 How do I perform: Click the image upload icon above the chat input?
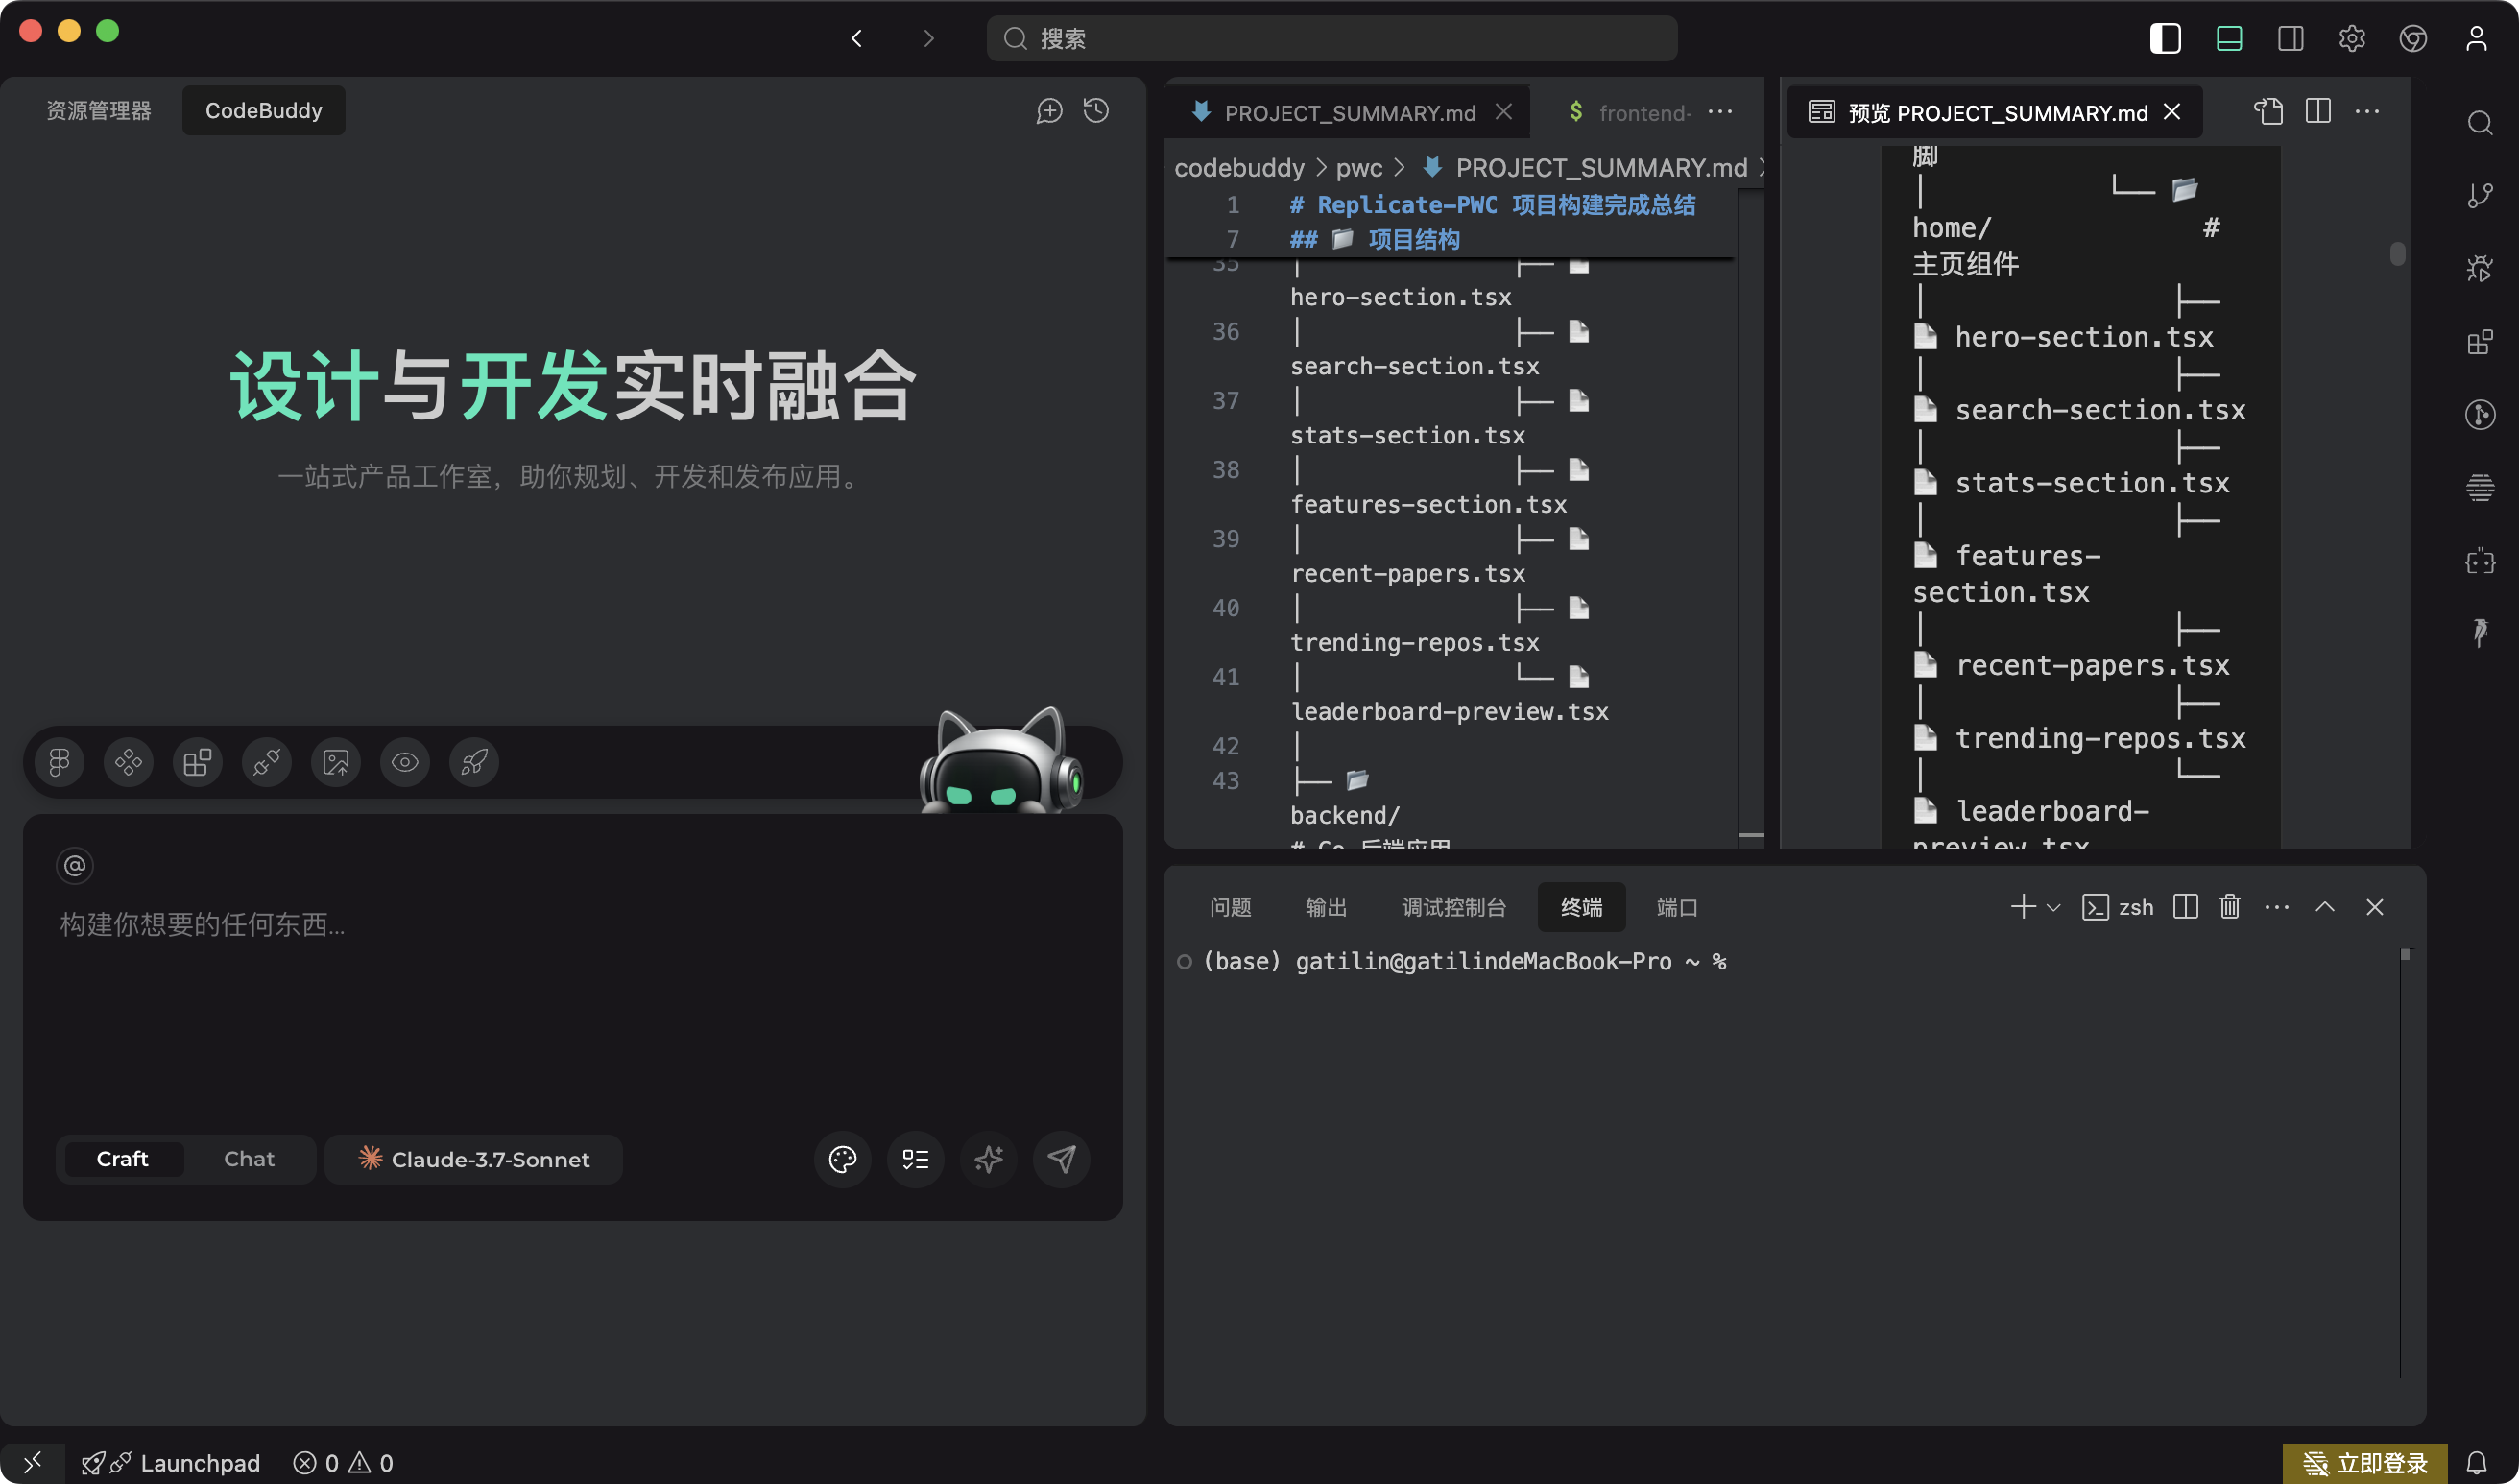click(336, 762)
